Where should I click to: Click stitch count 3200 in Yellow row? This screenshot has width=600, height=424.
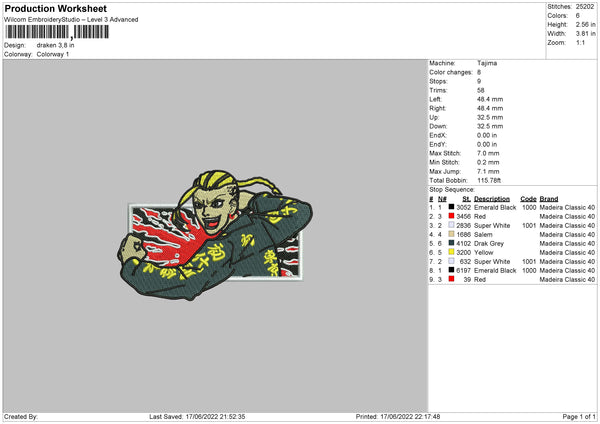[x=463, y=252]
